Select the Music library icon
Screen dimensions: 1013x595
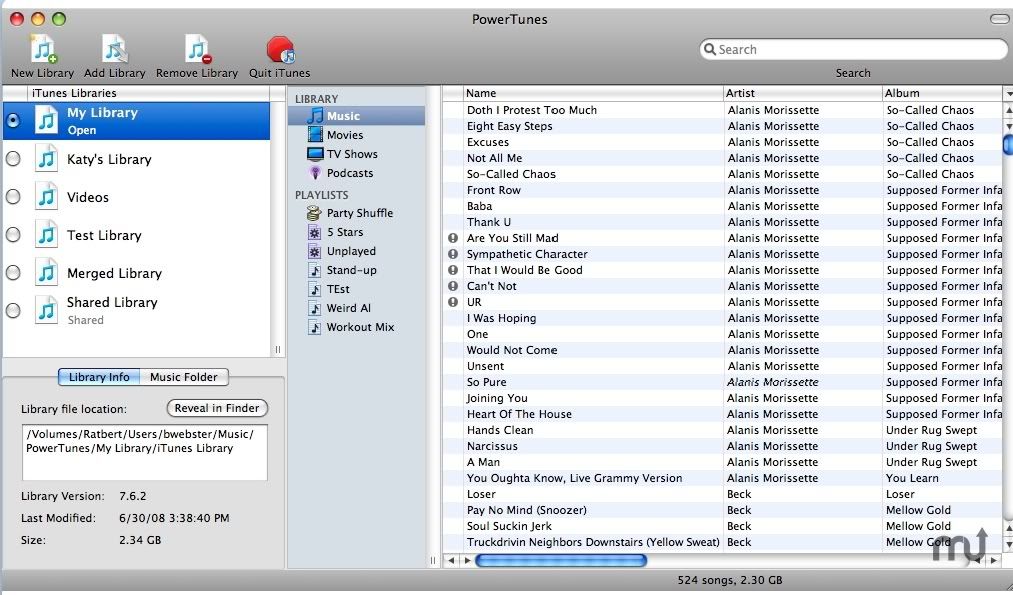coord(315,116)
